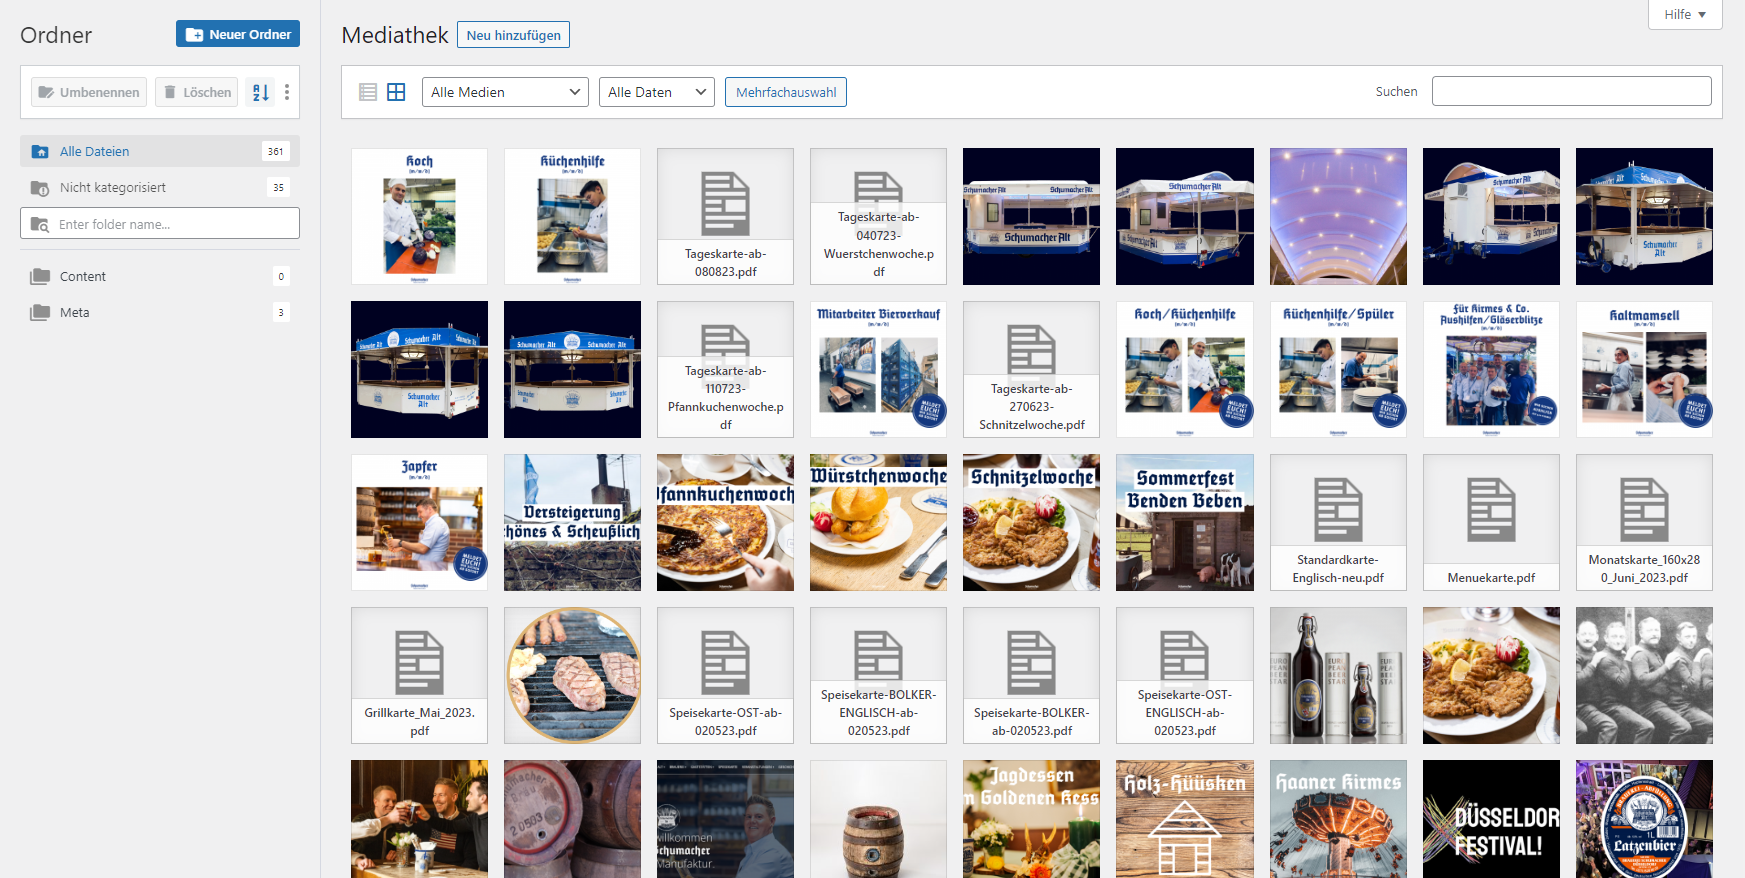Click the Neuer Ordner button

tap(238, 34)
